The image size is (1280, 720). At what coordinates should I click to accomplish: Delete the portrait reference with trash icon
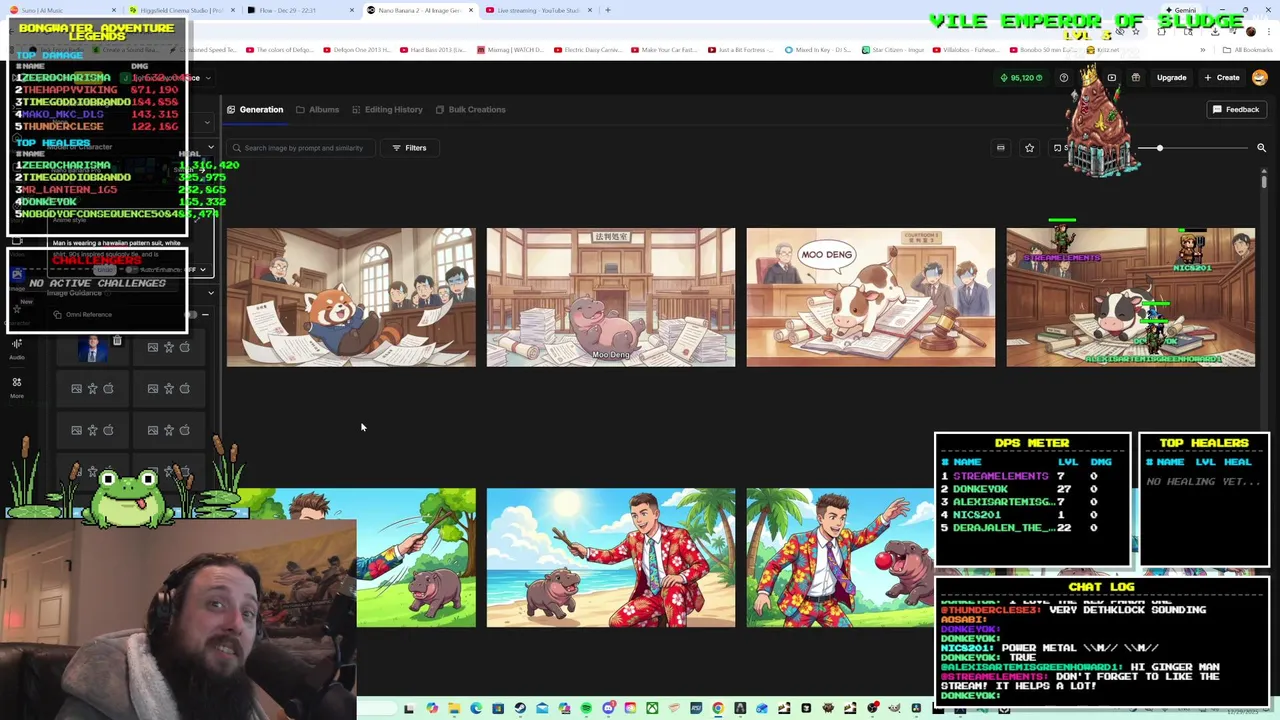click(x=117, y=342)
